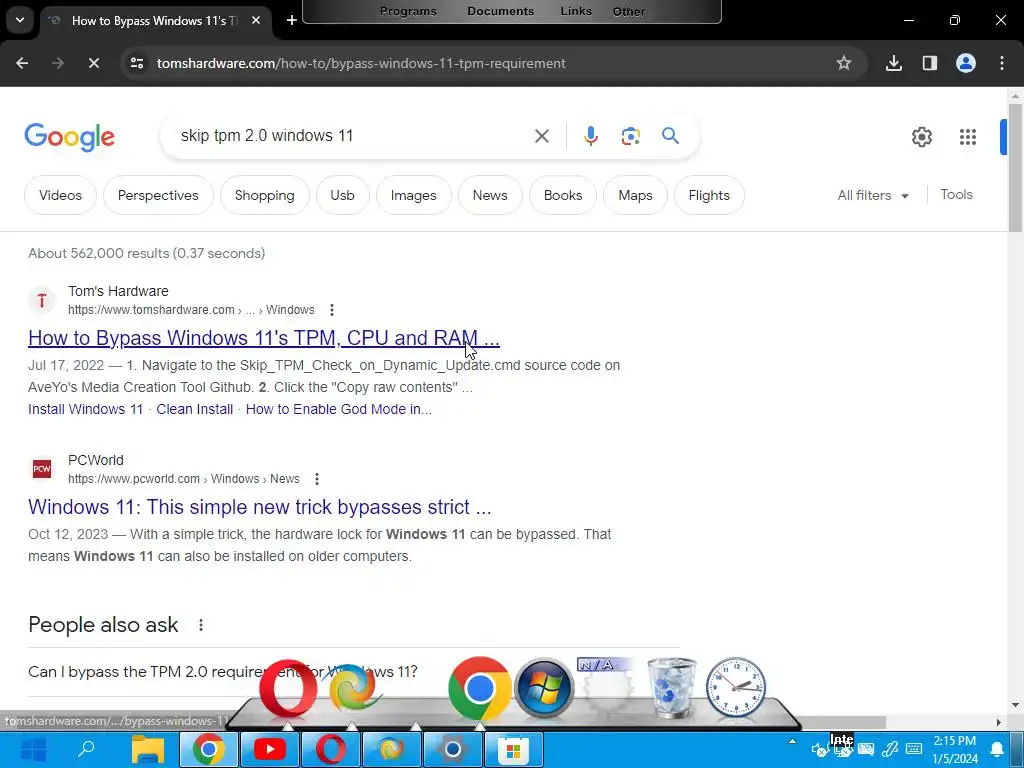Screen dimensions: 1024x768
Task: Filter results by Shopping
Action: click(264, 195)
